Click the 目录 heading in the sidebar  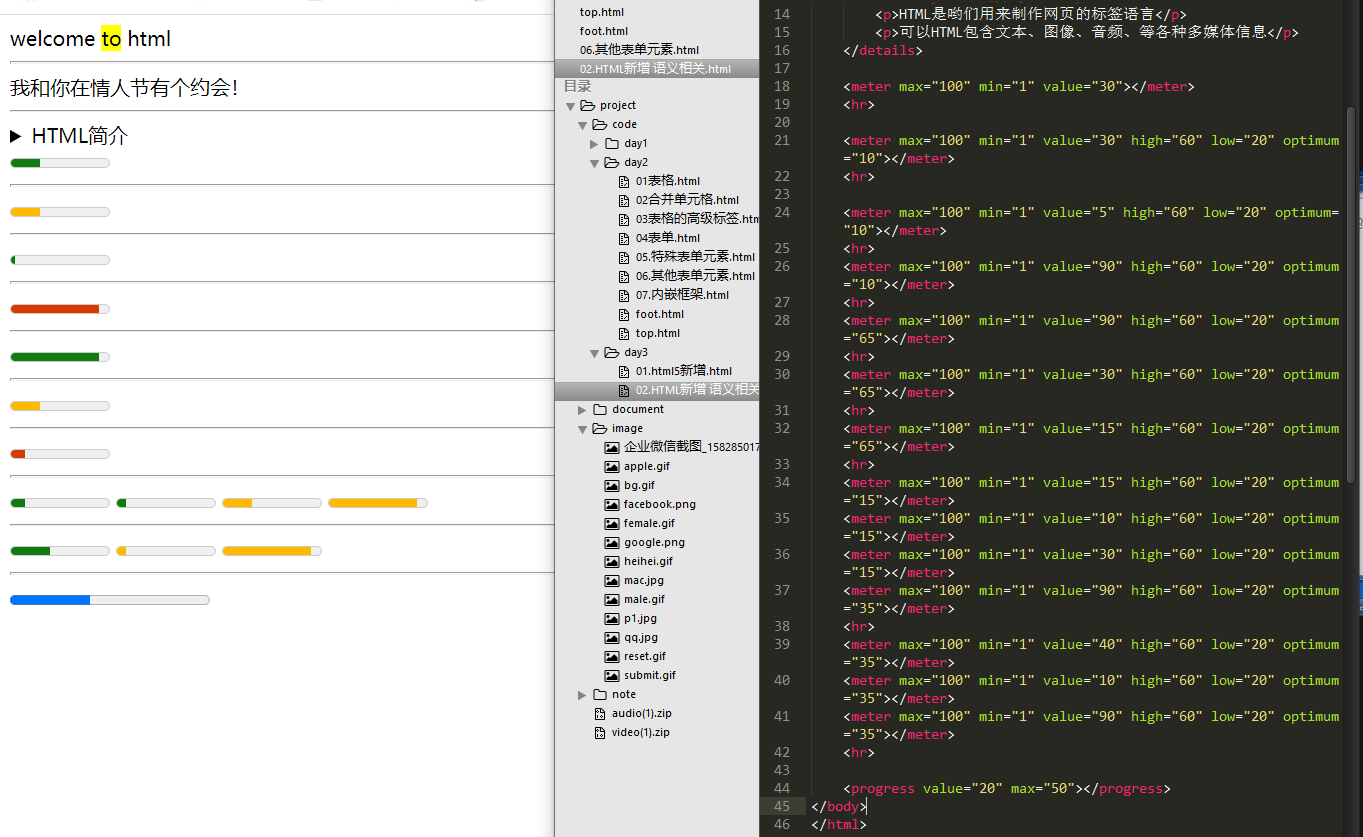(578, 86)
